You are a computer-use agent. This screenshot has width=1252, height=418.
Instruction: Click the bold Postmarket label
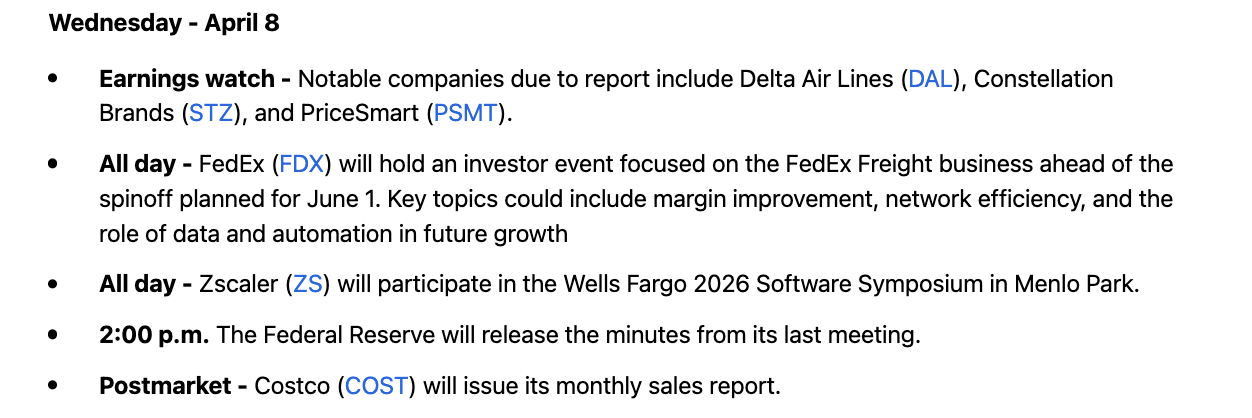pyautogui.click(x=174, y=386)
